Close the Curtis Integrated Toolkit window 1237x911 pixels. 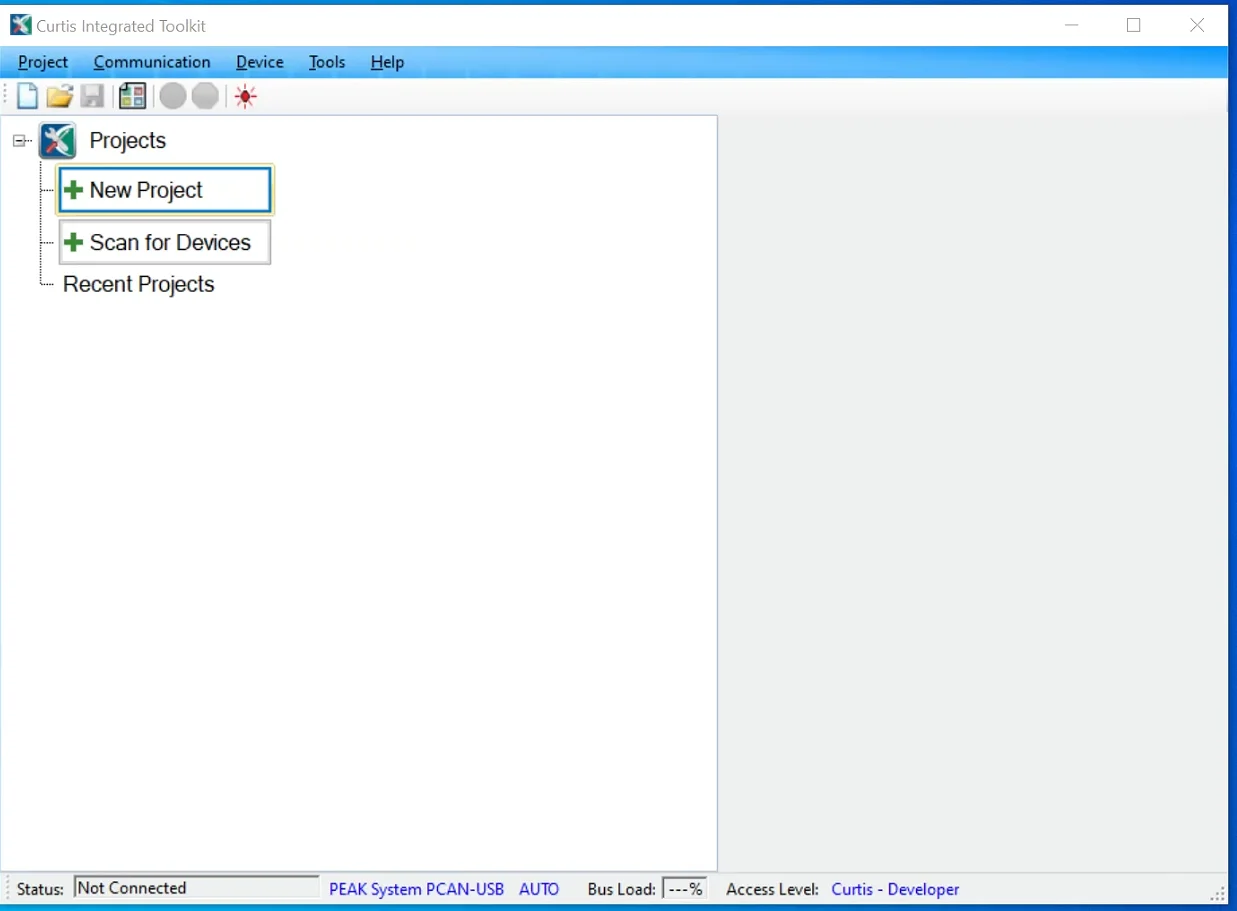tap(1197, 25)
